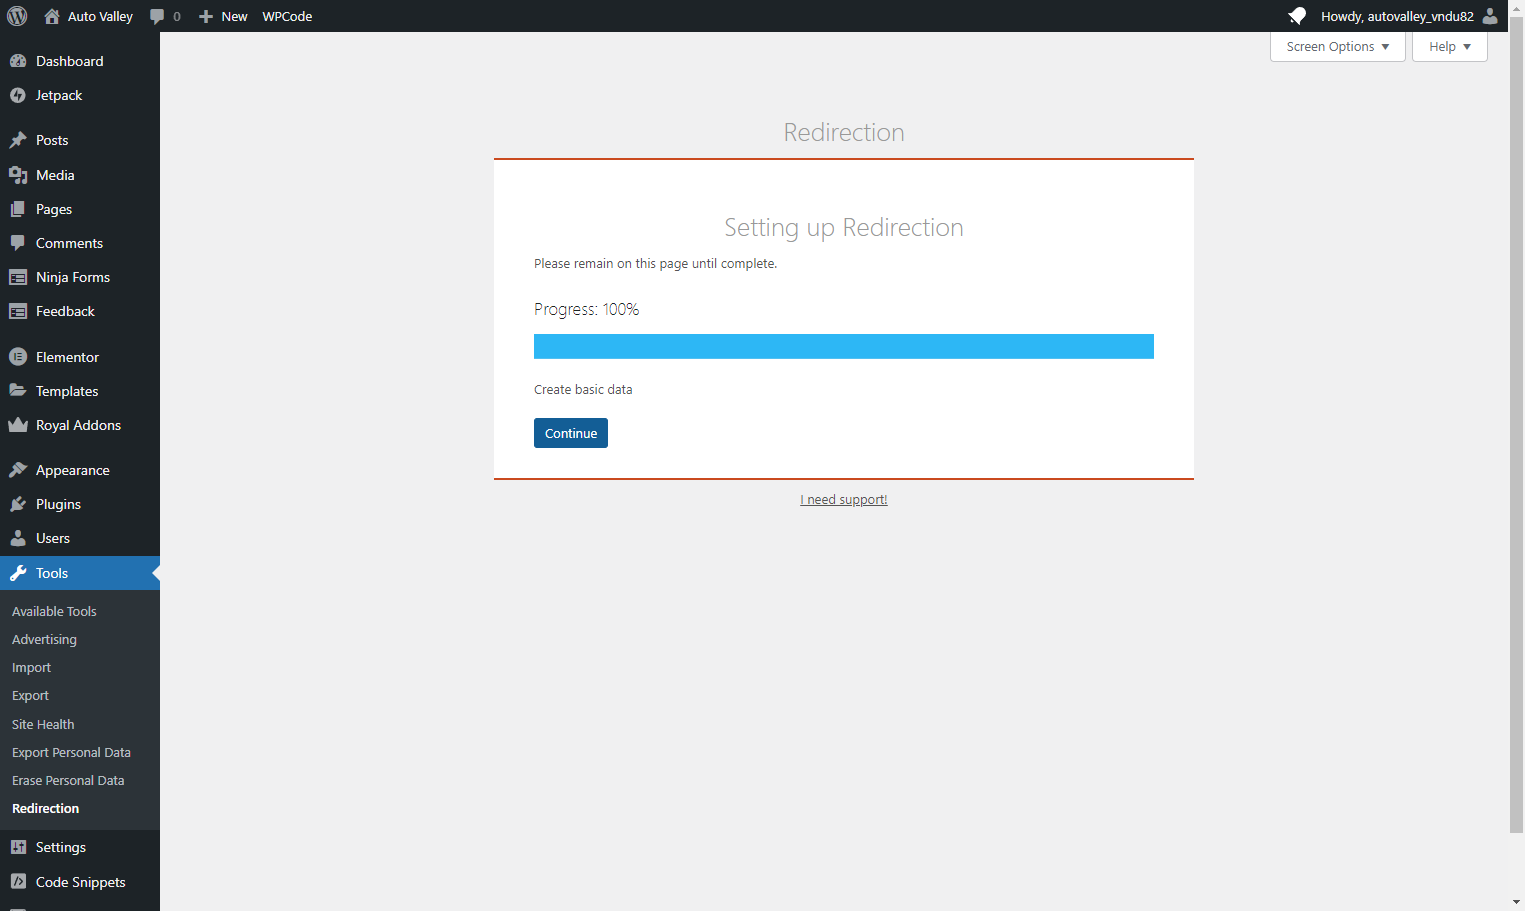Viewport: 1525px width, 911px height.
Task: Click the Elementor circle icon
Action: click(x=18, y=357)
